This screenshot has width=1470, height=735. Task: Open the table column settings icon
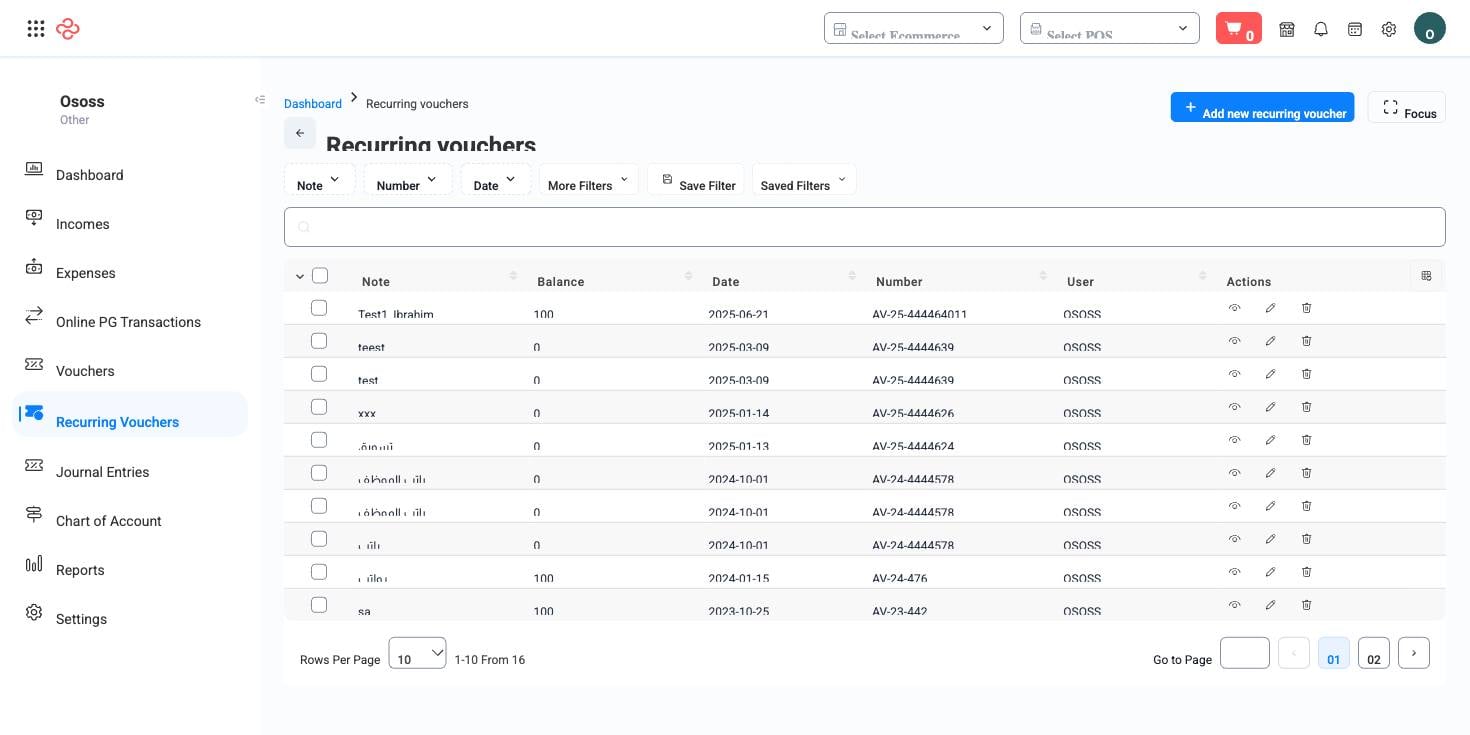click(1426, 275)
